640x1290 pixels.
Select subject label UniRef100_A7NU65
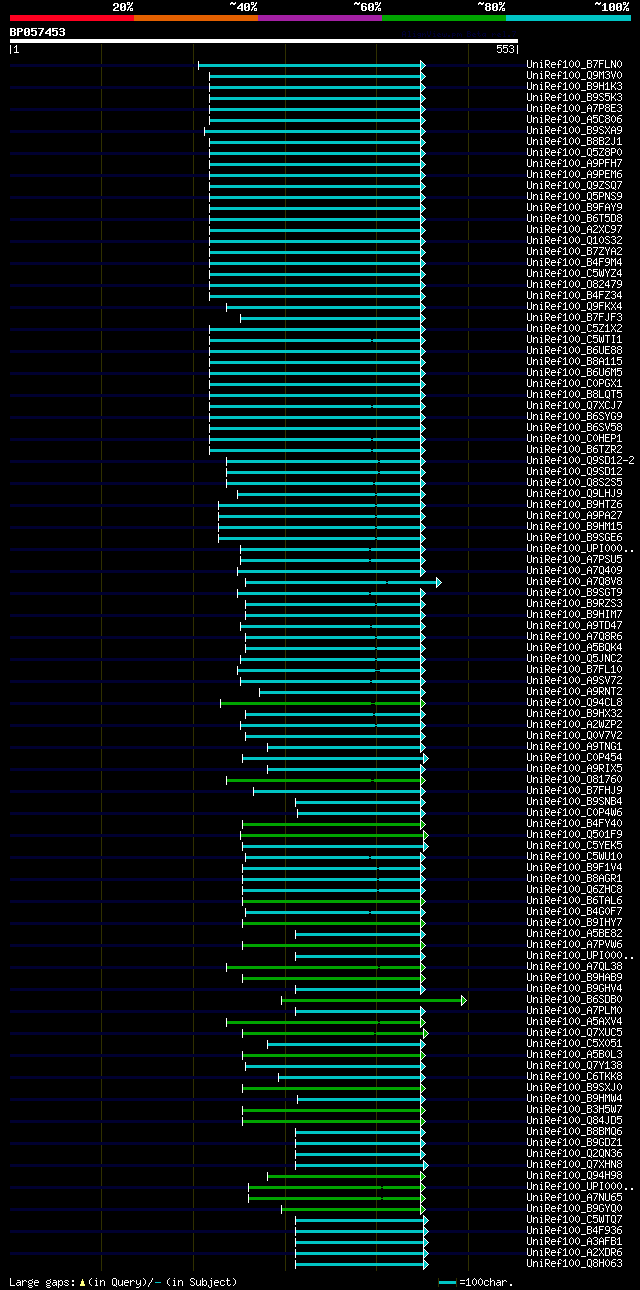574,1198
